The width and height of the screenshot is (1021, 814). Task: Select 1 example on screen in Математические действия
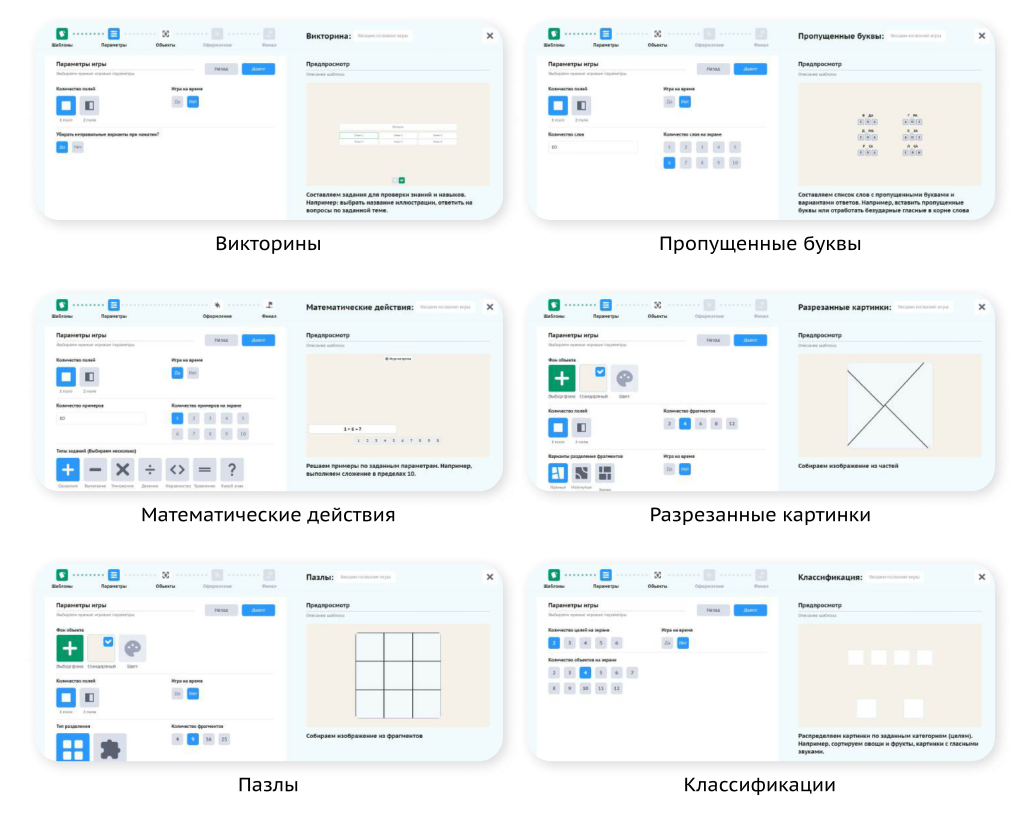(177, 418)
